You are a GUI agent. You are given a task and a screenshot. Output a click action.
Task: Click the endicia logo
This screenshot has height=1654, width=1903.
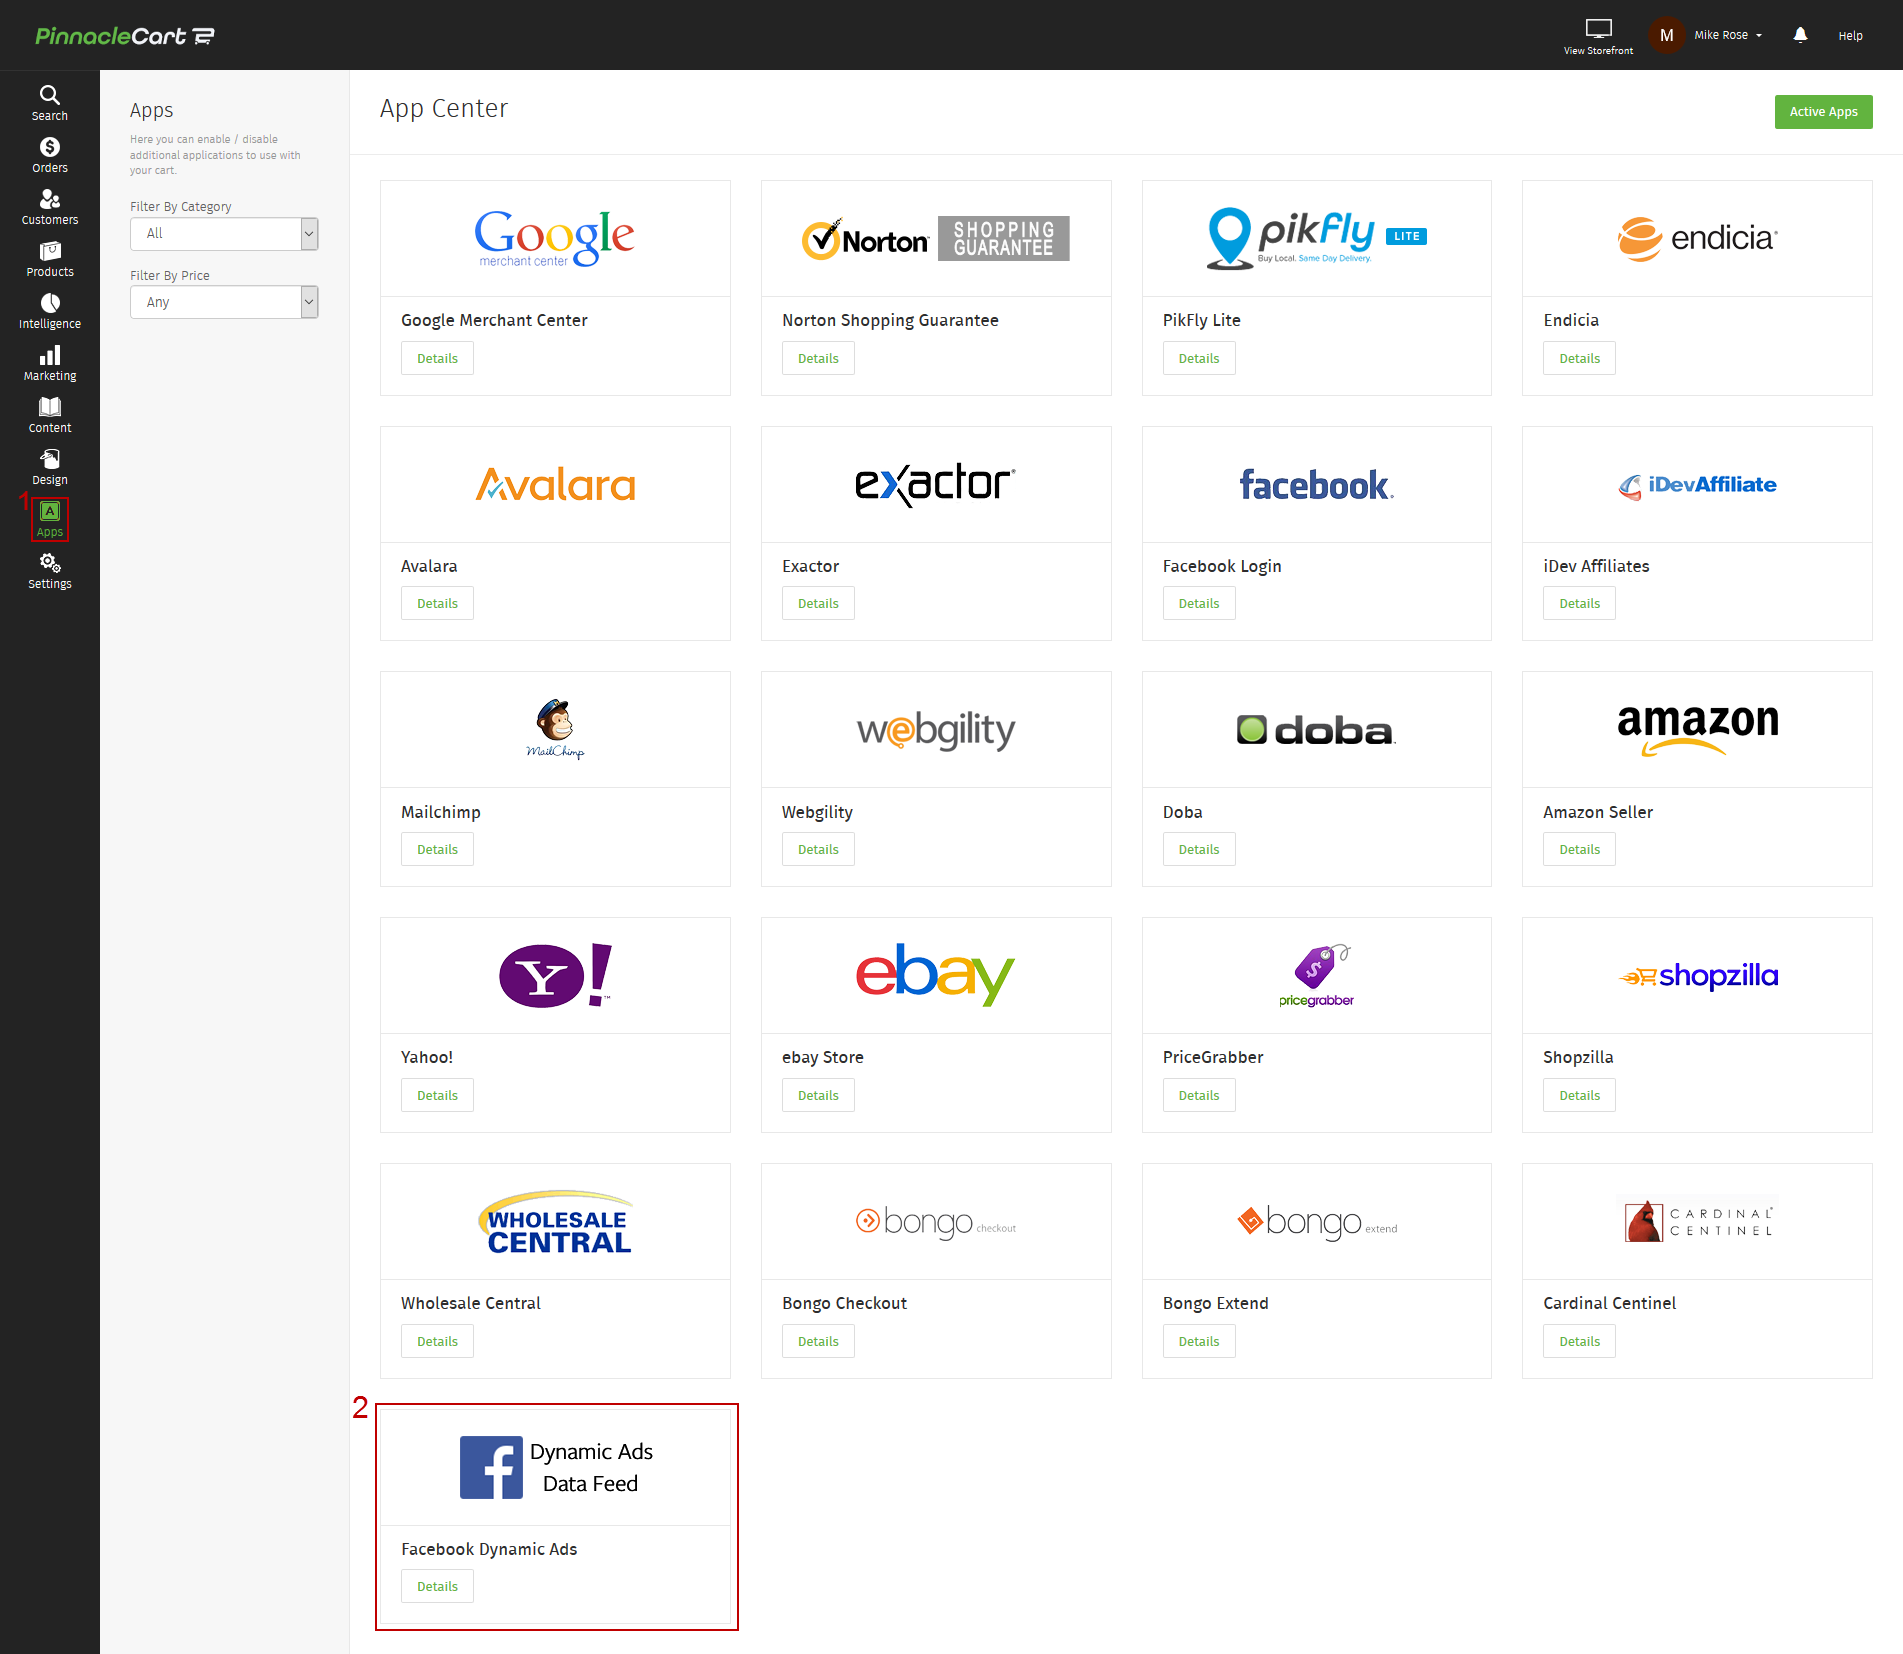pyautogui.click(x=1697, y=238)
